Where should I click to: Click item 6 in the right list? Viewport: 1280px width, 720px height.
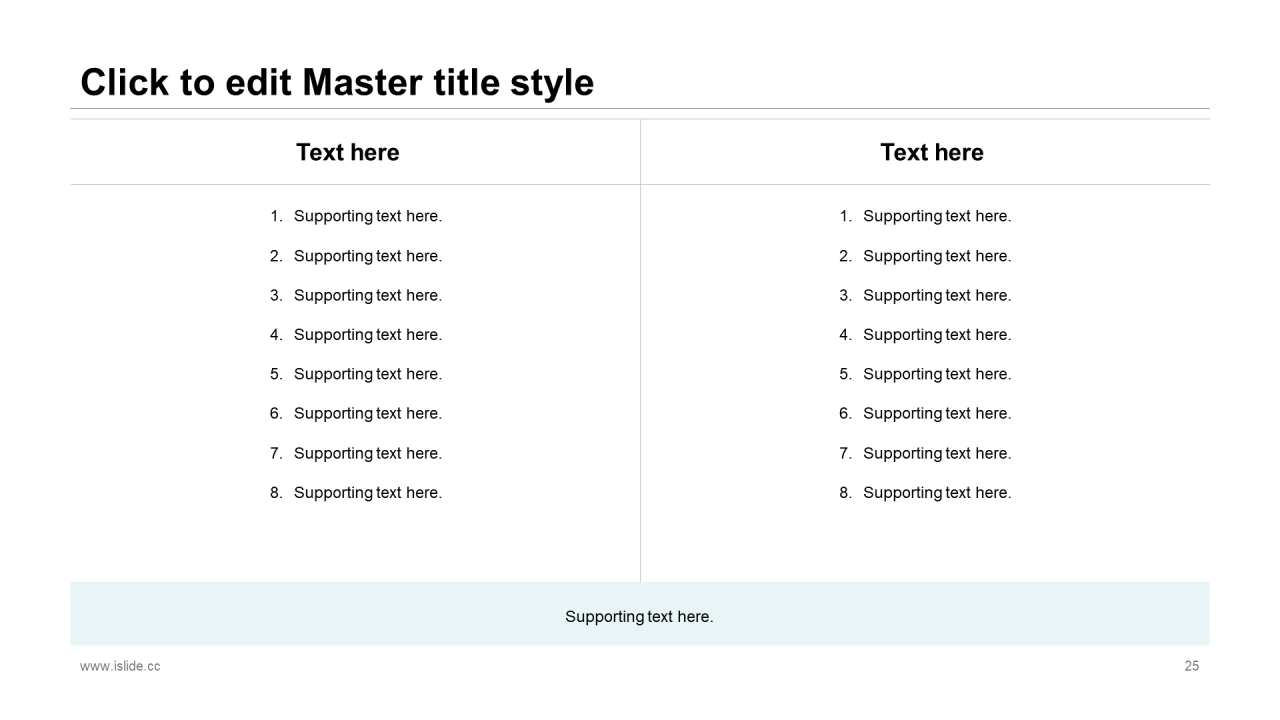[x=936, y=413]
